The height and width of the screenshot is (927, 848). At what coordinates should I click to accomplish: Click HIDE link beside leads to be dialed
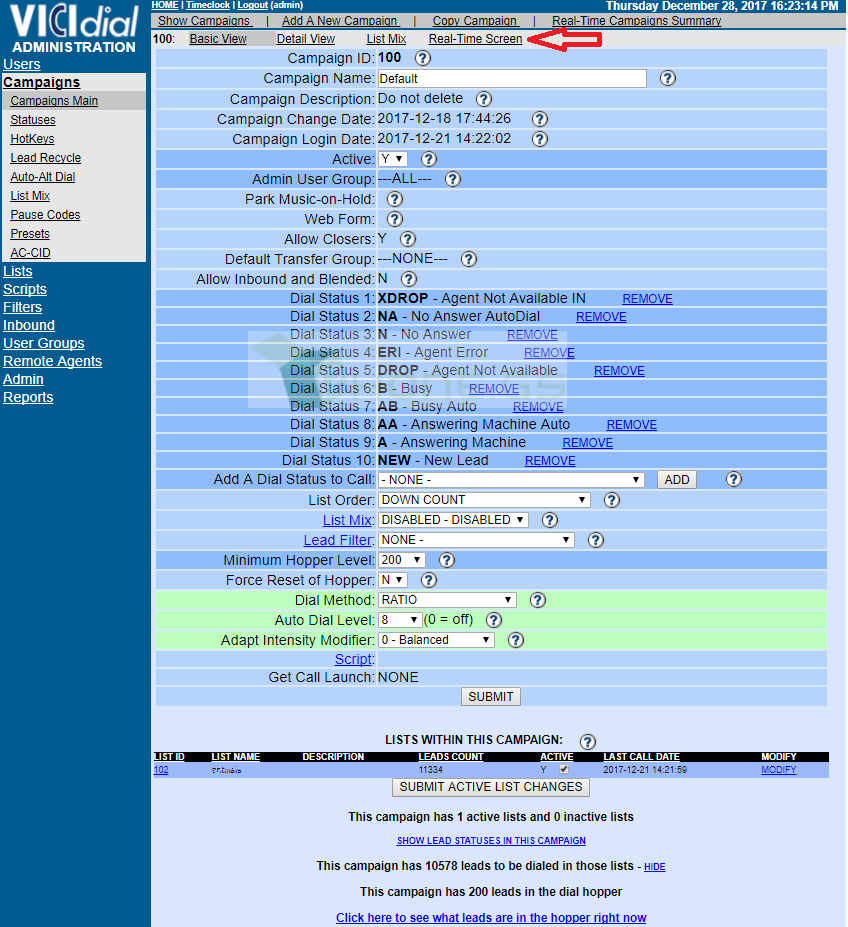pos(655,867)
